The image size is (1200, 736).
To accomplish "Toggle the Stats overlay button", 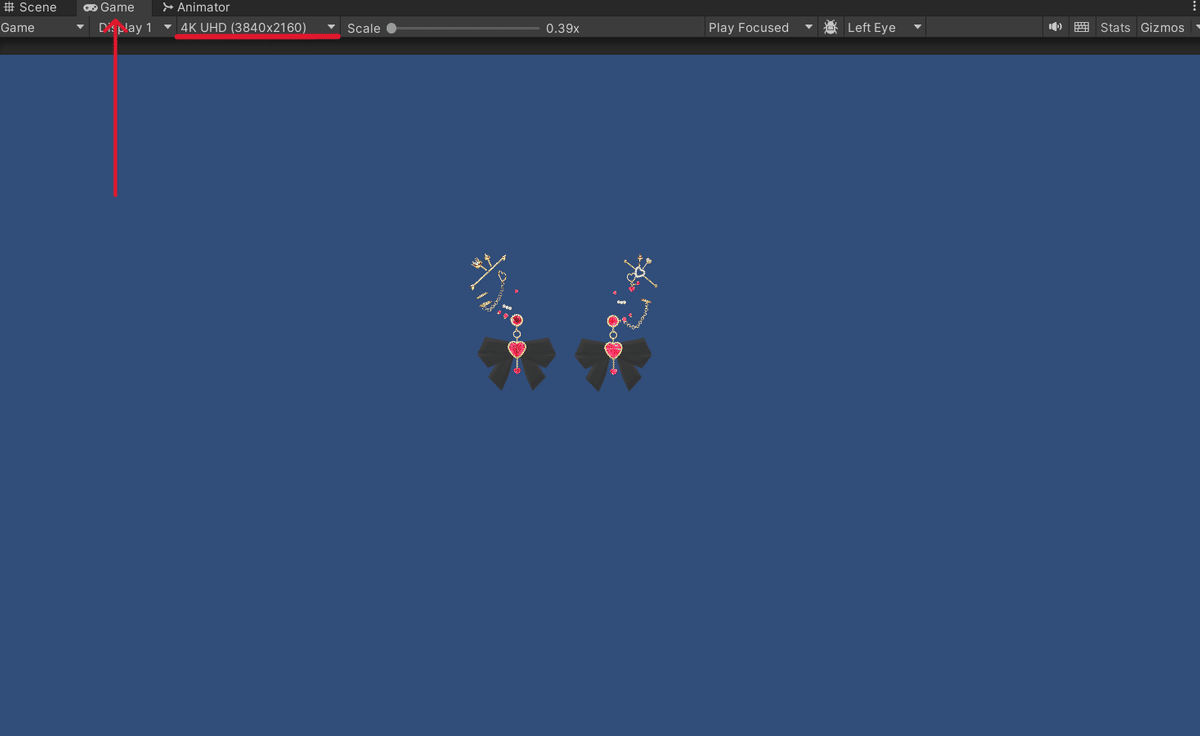I will click(x=1115, y=27).
